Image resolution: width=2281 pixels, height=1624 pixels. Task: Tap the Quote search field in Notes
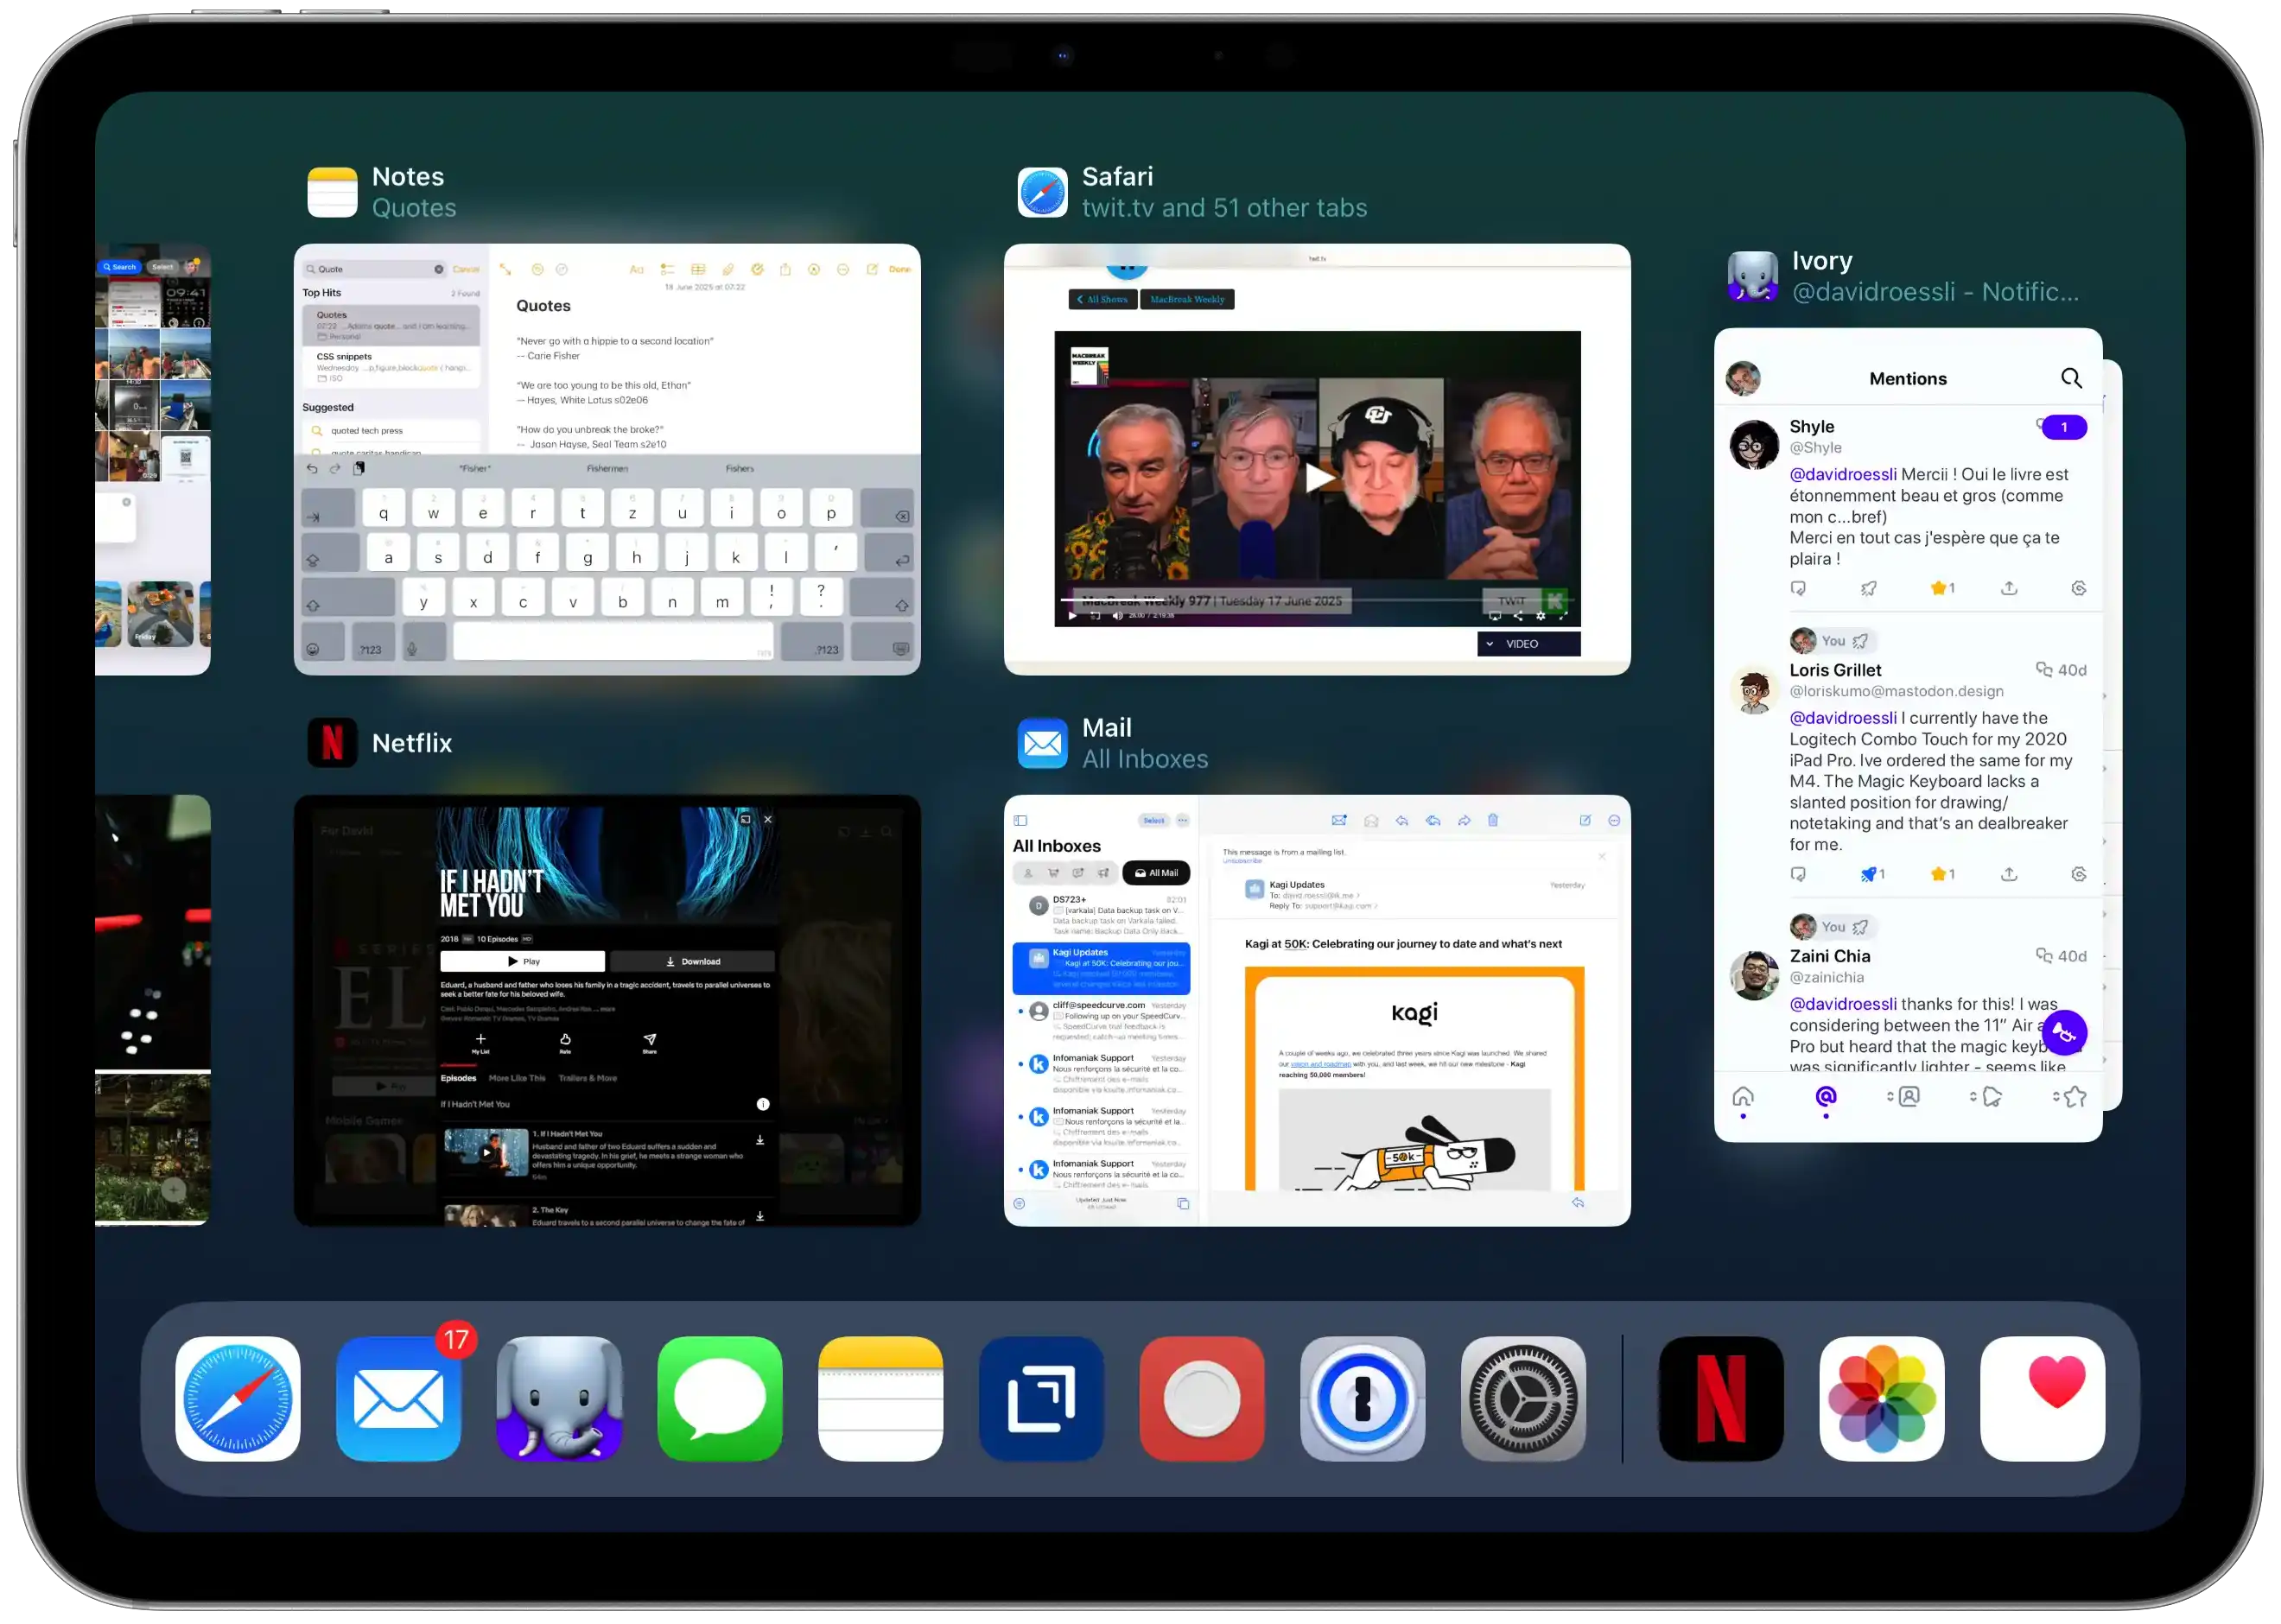coord(375,269)
